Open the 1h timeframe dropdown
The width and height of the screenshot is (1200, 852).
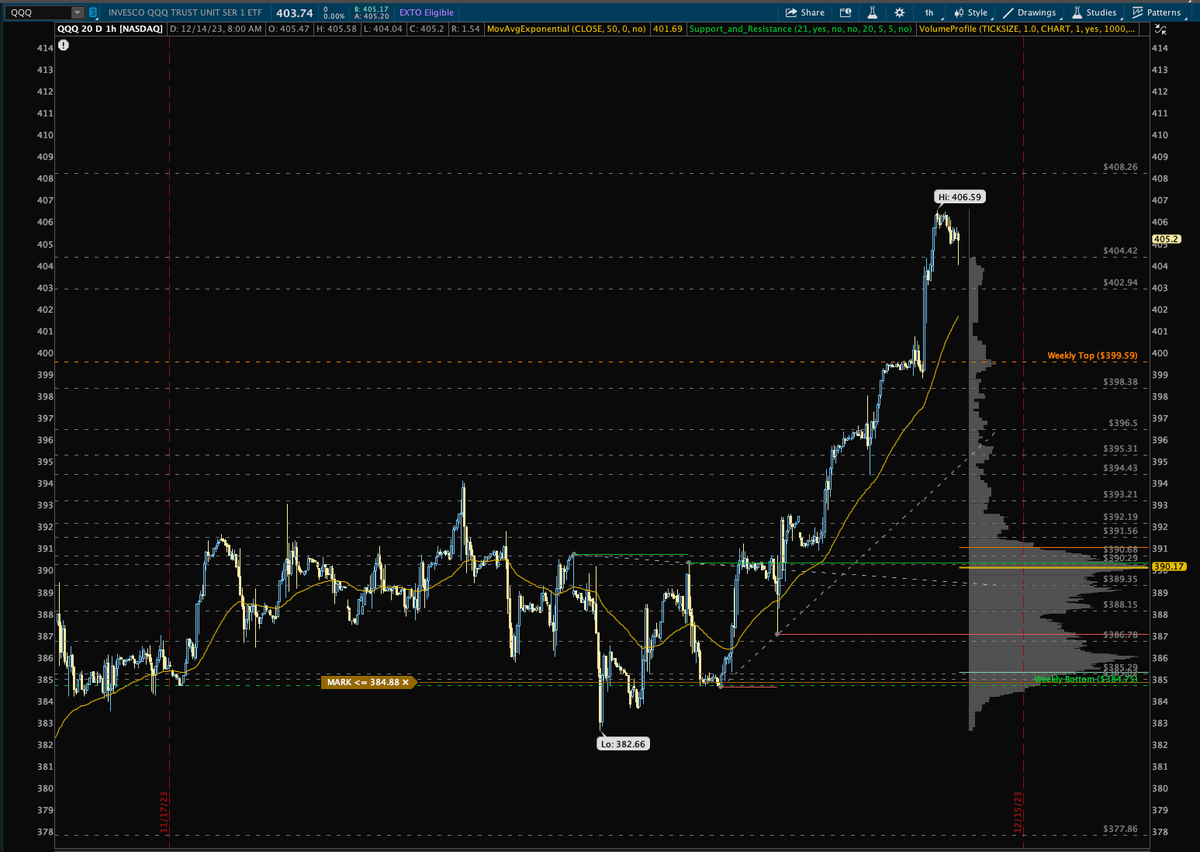coord(930,12)
